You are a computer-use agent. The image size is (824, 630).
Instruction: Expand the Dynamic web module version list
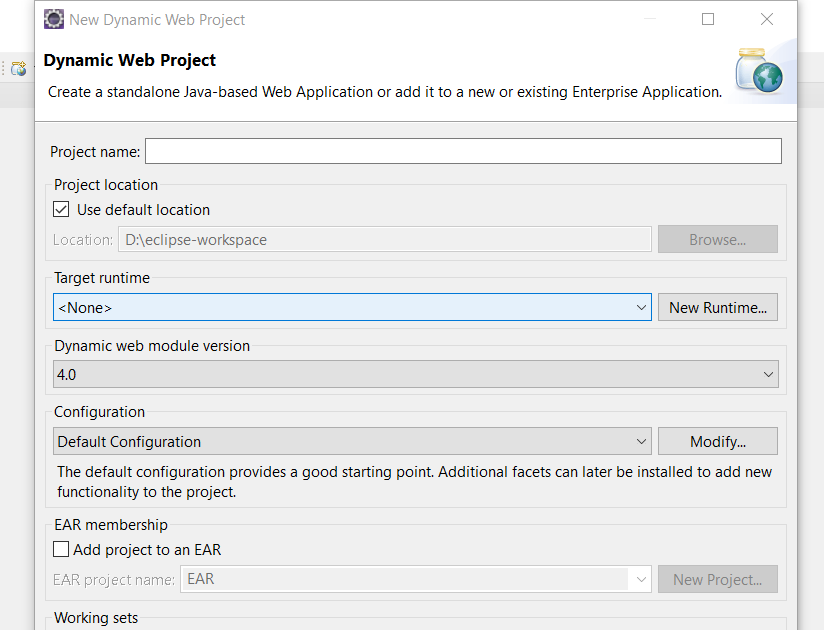click(769, 373)
